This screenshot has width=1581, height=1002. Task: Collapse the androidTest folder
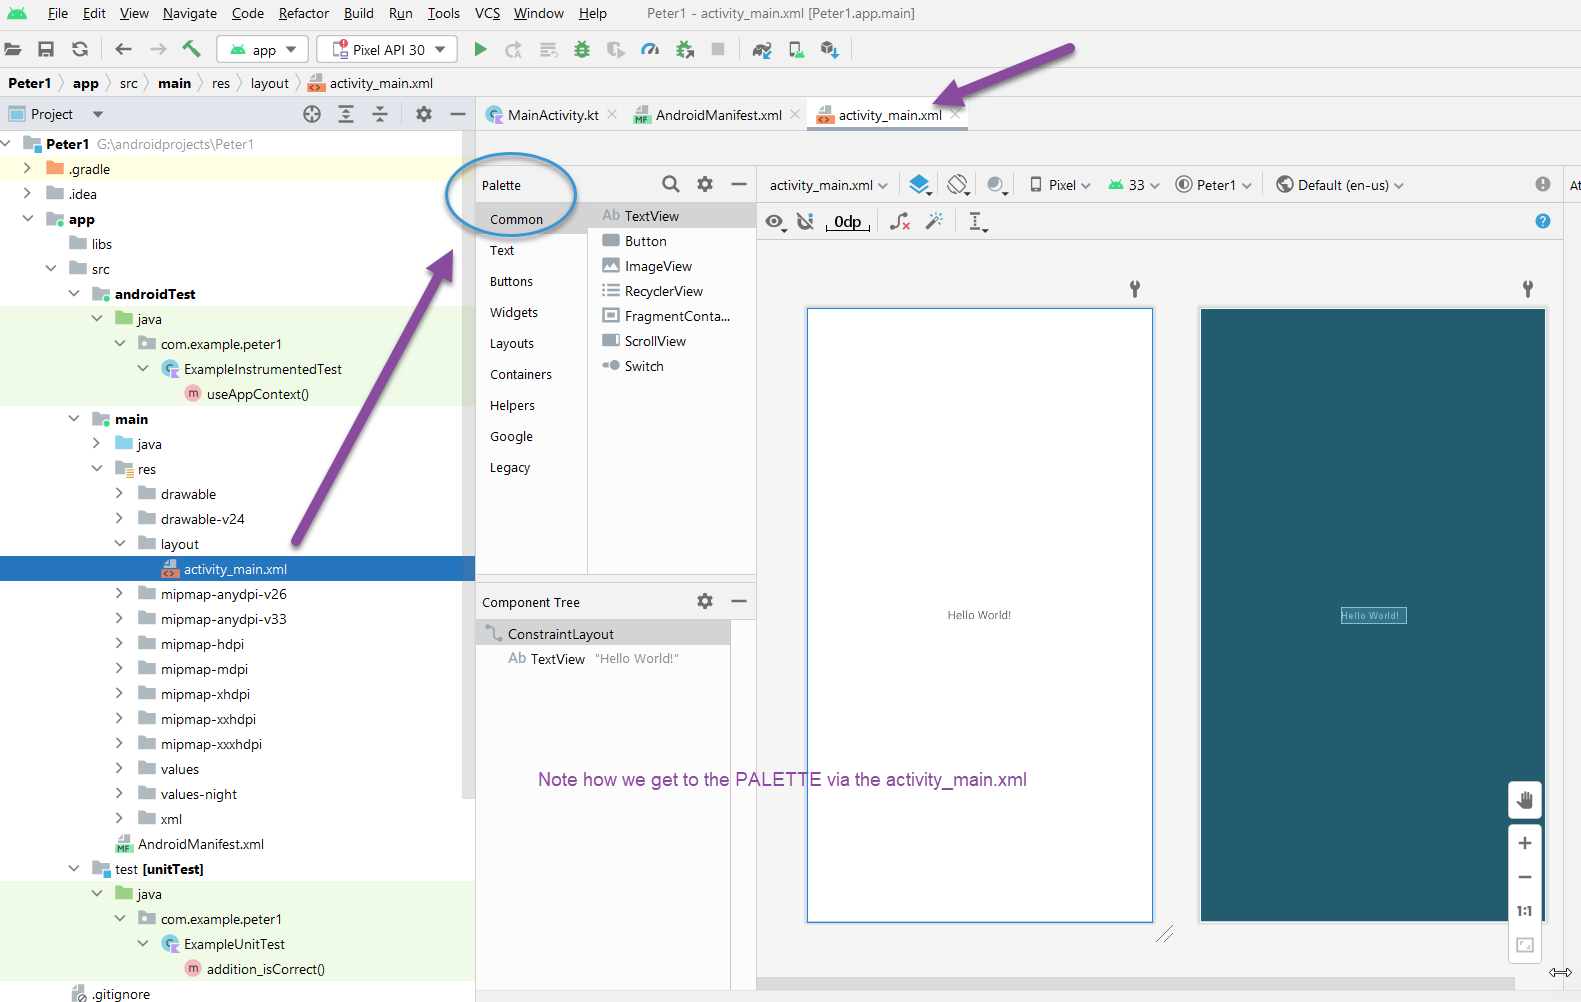pos(73,294)
